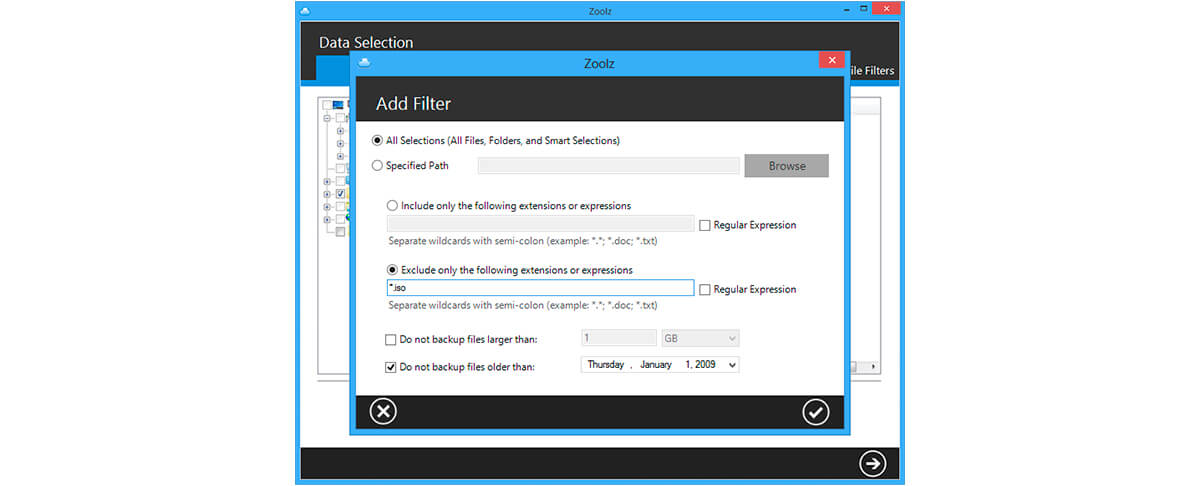1200x486 pixels.
Task: Enable Regular Expression for the include field
Action: tap(705, 225)
